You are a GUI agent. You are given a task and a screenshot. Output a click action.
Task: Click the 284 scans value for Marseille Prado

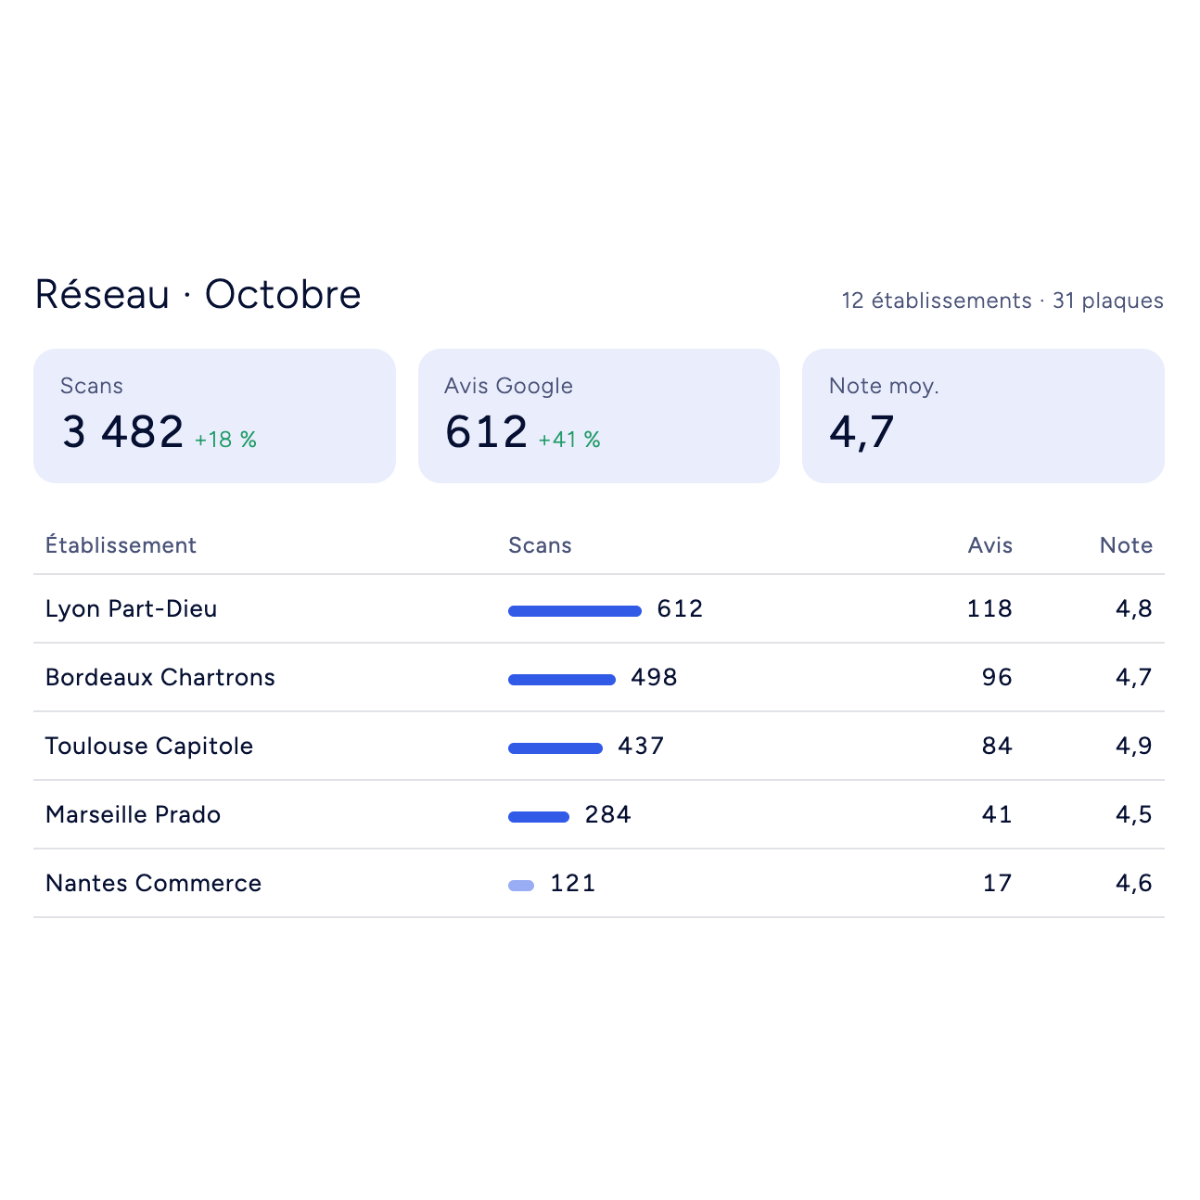click(608, 815)
